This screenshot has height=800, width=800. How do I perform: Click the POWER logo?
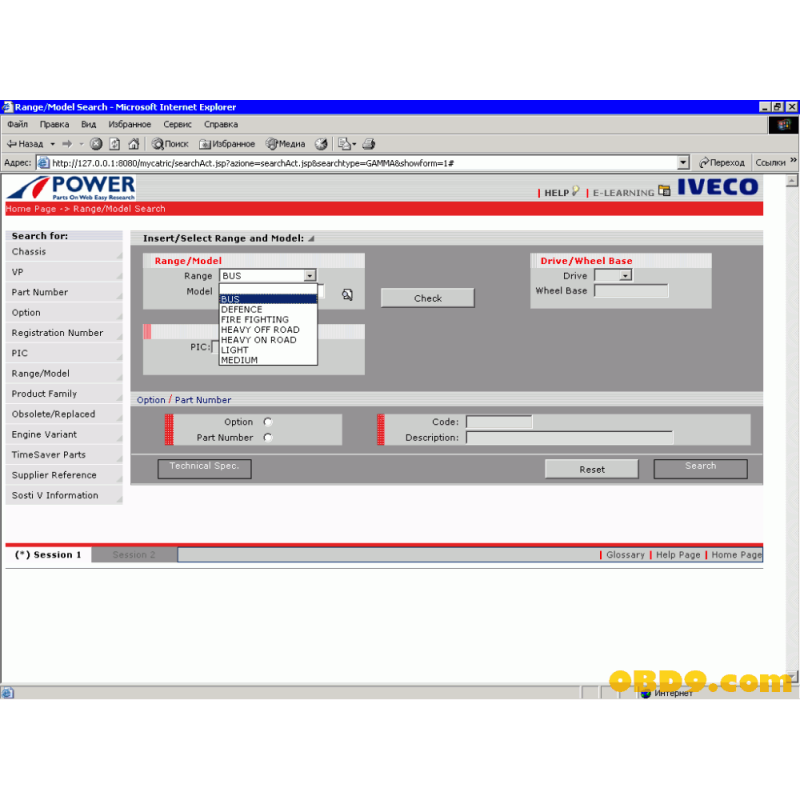[x=71, y=188]
